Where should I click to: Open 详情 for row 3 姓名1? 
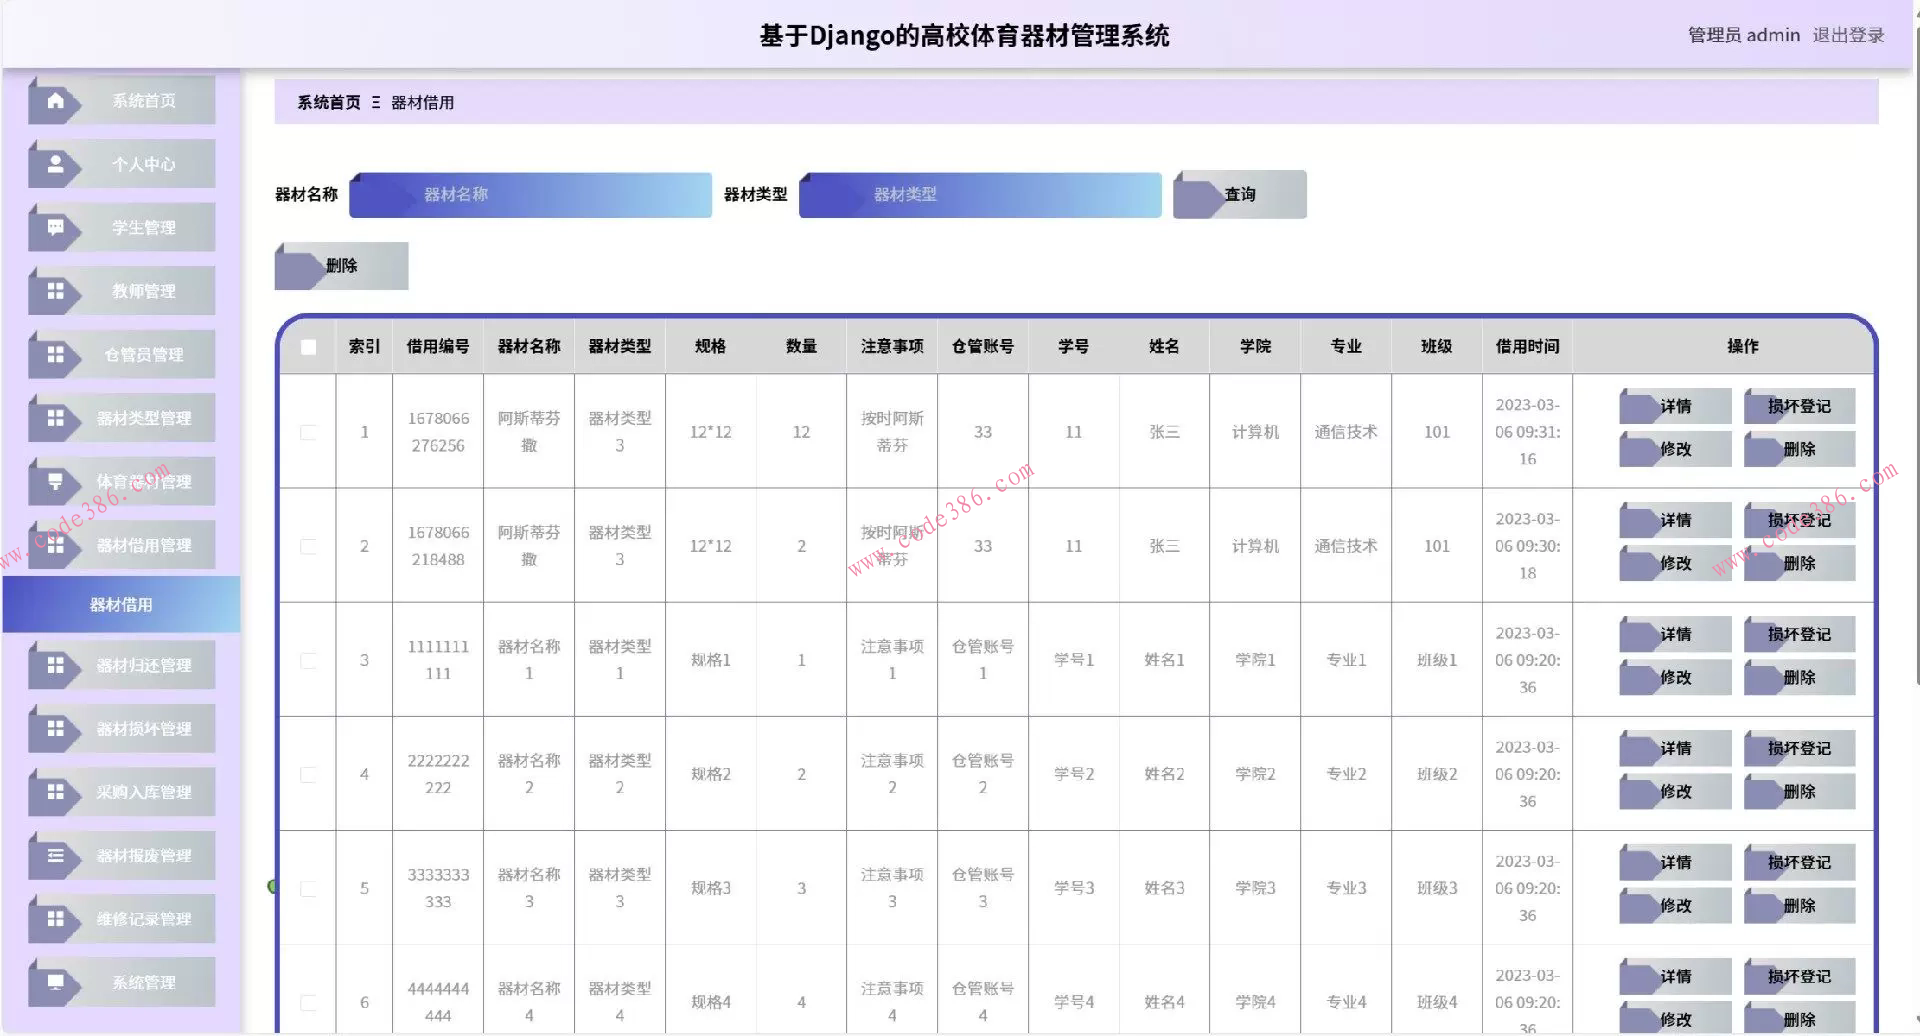point(1675,634)
